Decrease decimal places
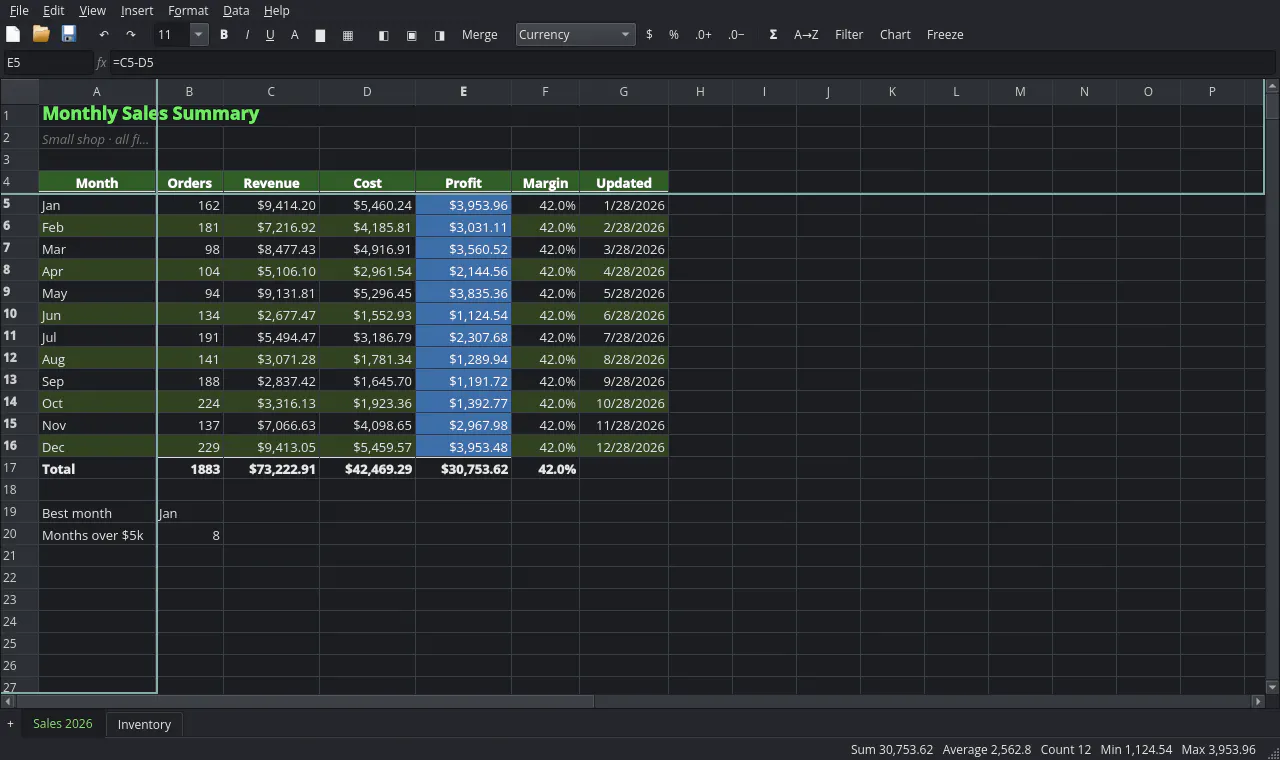Image resolution: width=1280 pixels, height=760 pixels. click(x=736, y=34)
